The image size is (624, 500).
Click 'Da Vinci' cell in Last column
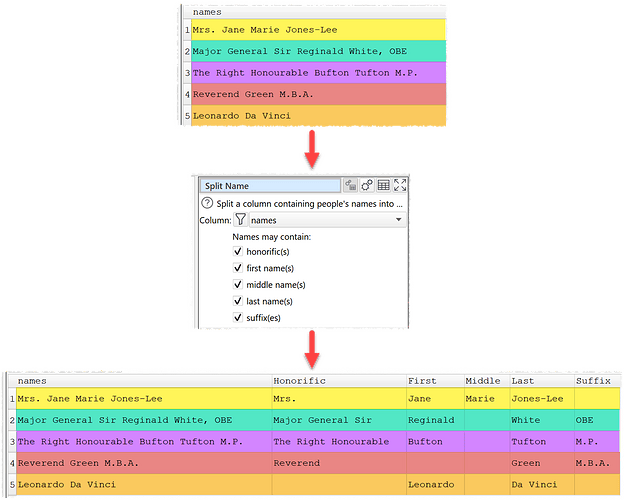click(x=542, y=484)
